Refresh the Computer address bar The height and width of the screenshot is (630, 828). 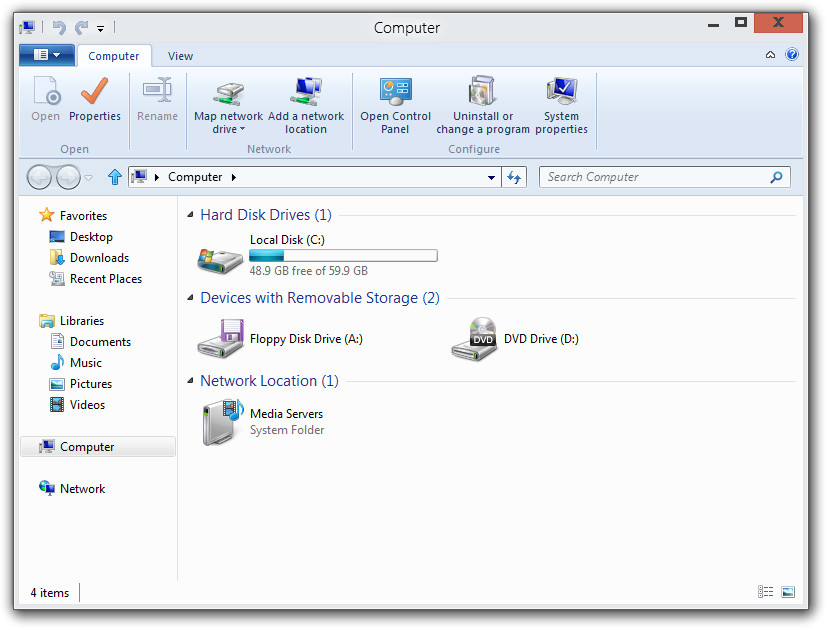pos(514,177)
